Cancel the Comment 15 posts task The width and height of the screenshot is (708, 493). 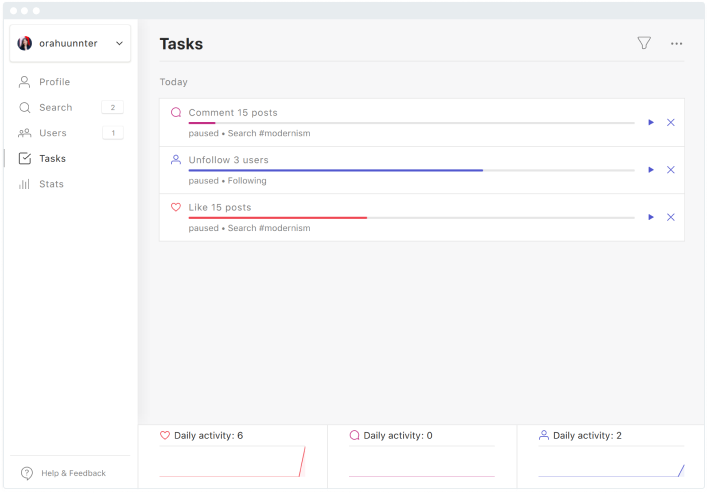click(671, 122)
